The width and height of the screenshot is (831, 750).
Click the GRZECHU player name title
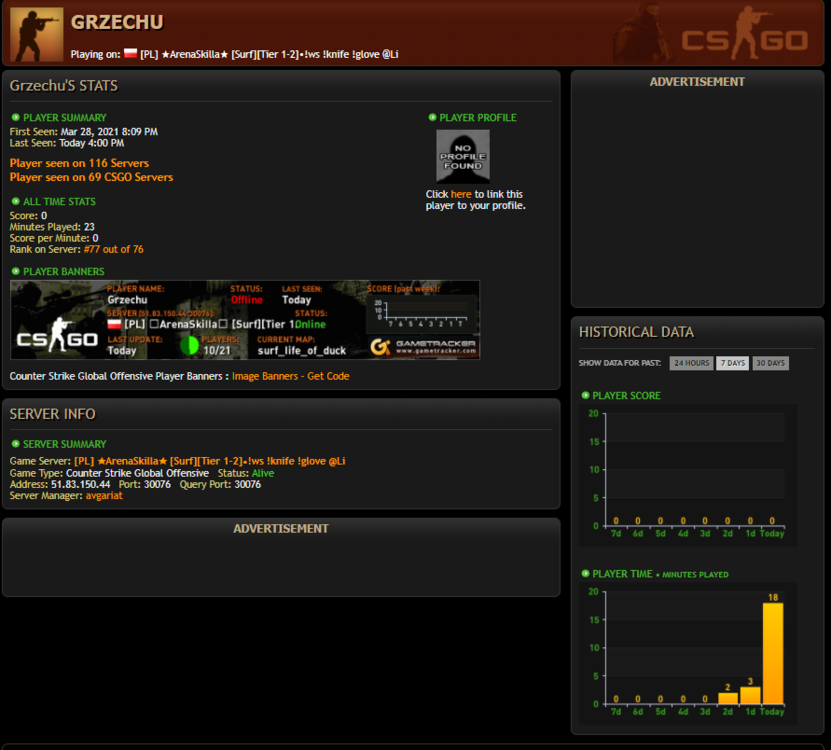pyautogui.click(x=117, y=22)
